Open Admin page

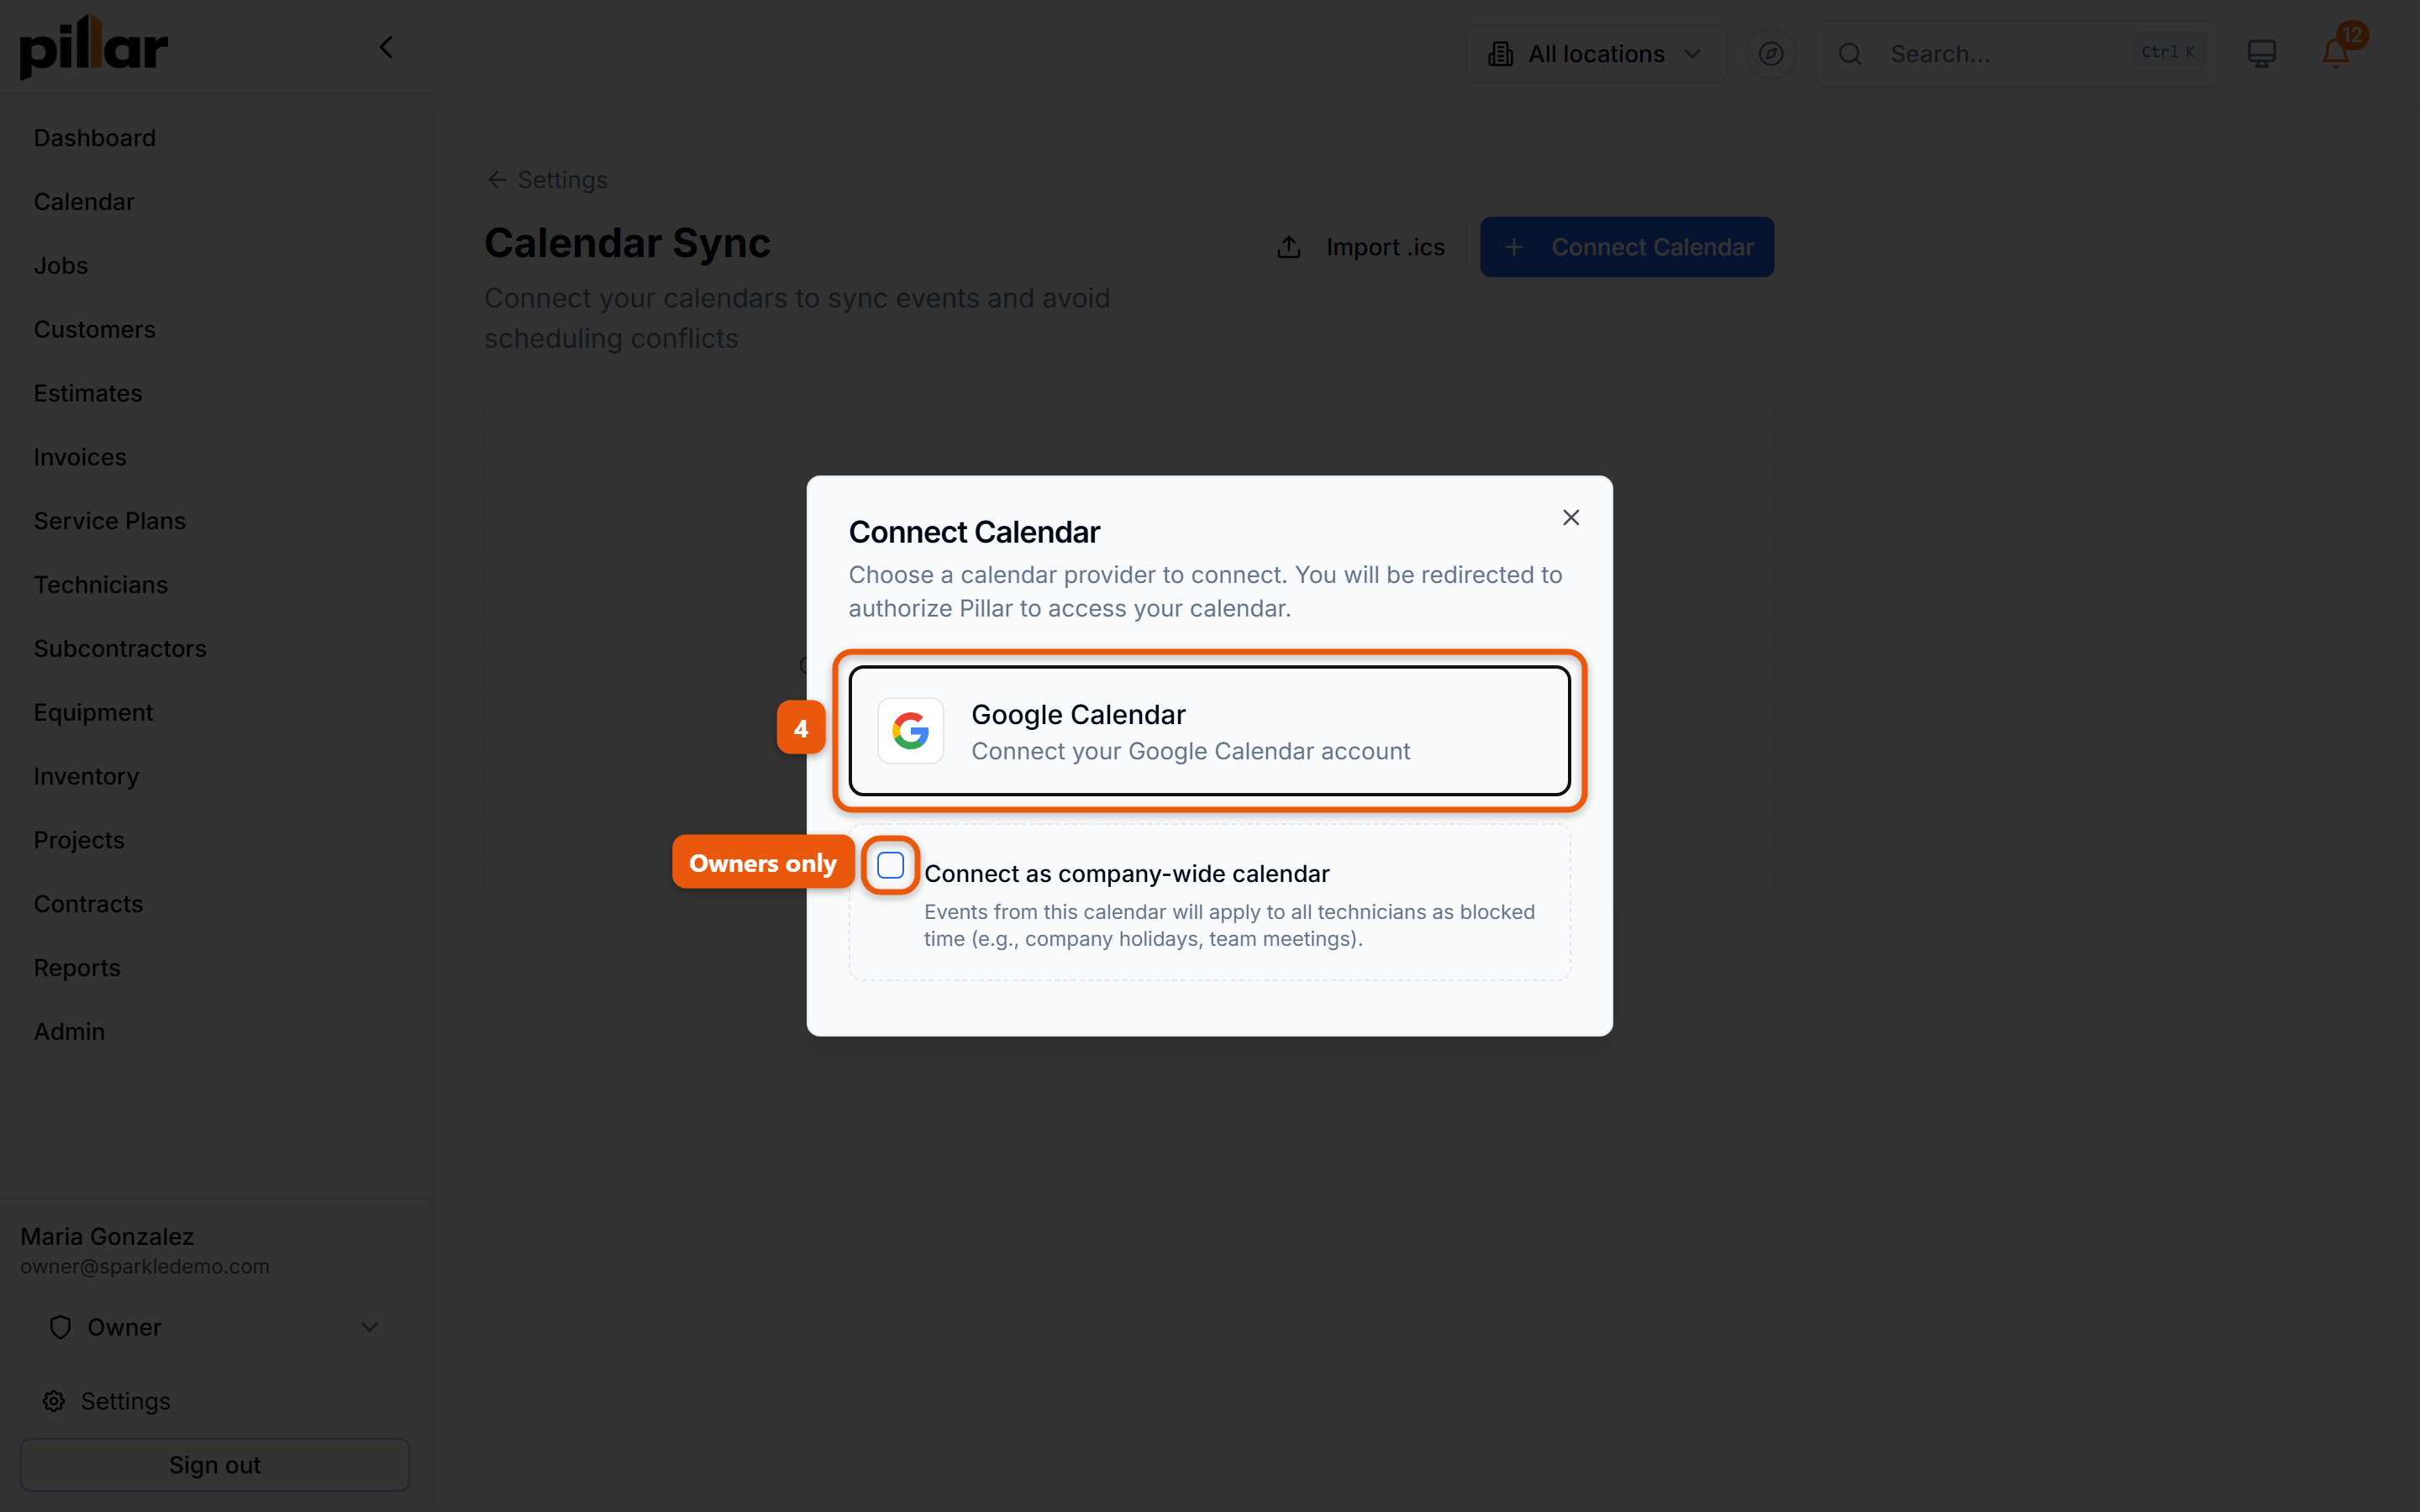69,1032
